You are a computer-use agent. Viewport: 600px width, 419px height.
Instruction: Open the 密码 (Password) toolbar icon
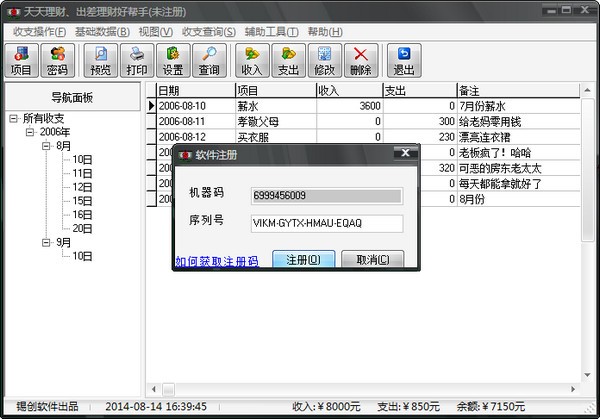58,61
